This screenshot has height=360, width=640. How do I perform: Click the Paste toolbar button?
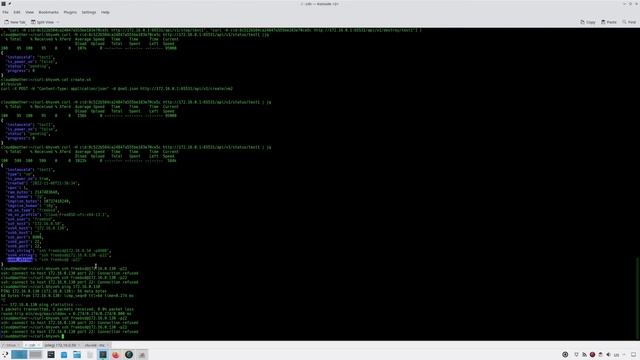coord(609,22)
